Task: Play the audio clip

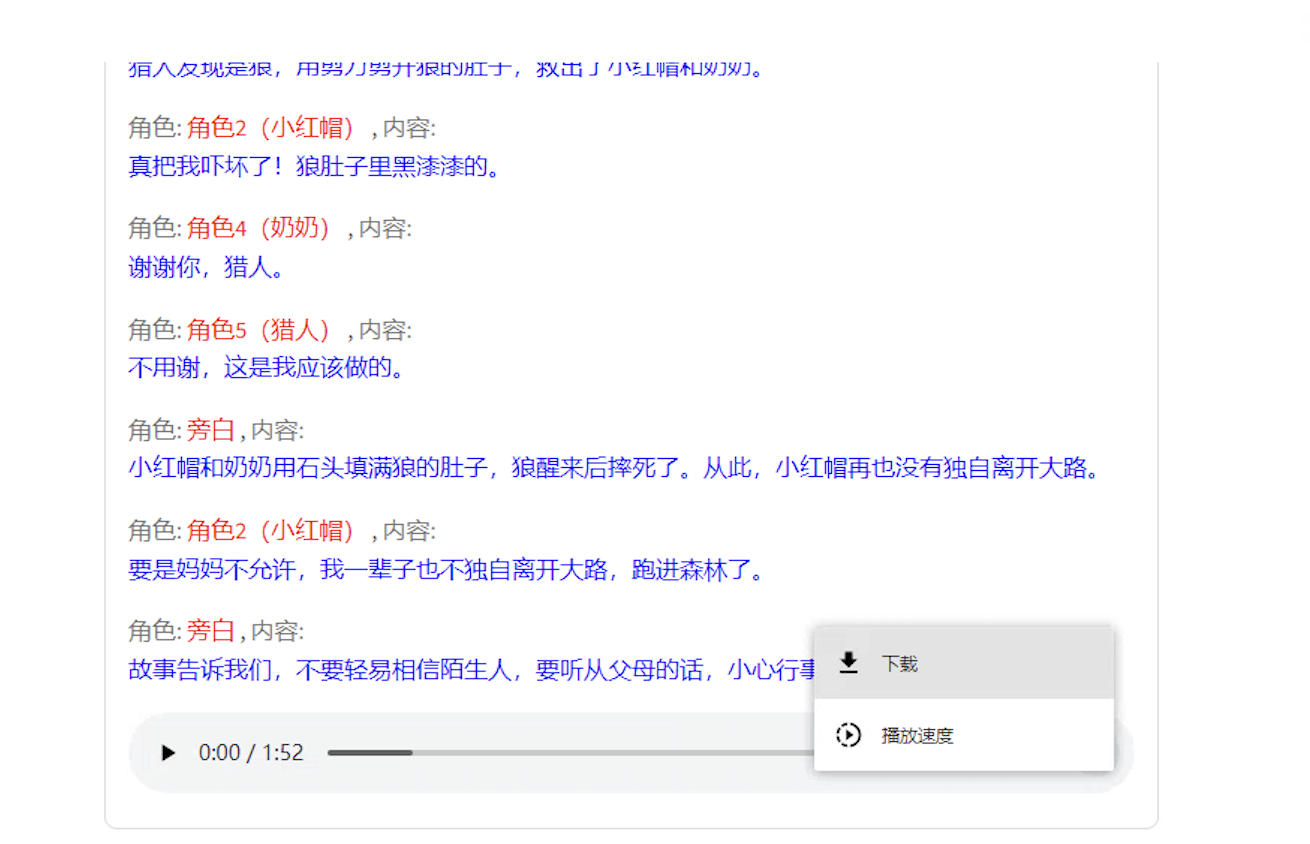Action: [168, 753]
